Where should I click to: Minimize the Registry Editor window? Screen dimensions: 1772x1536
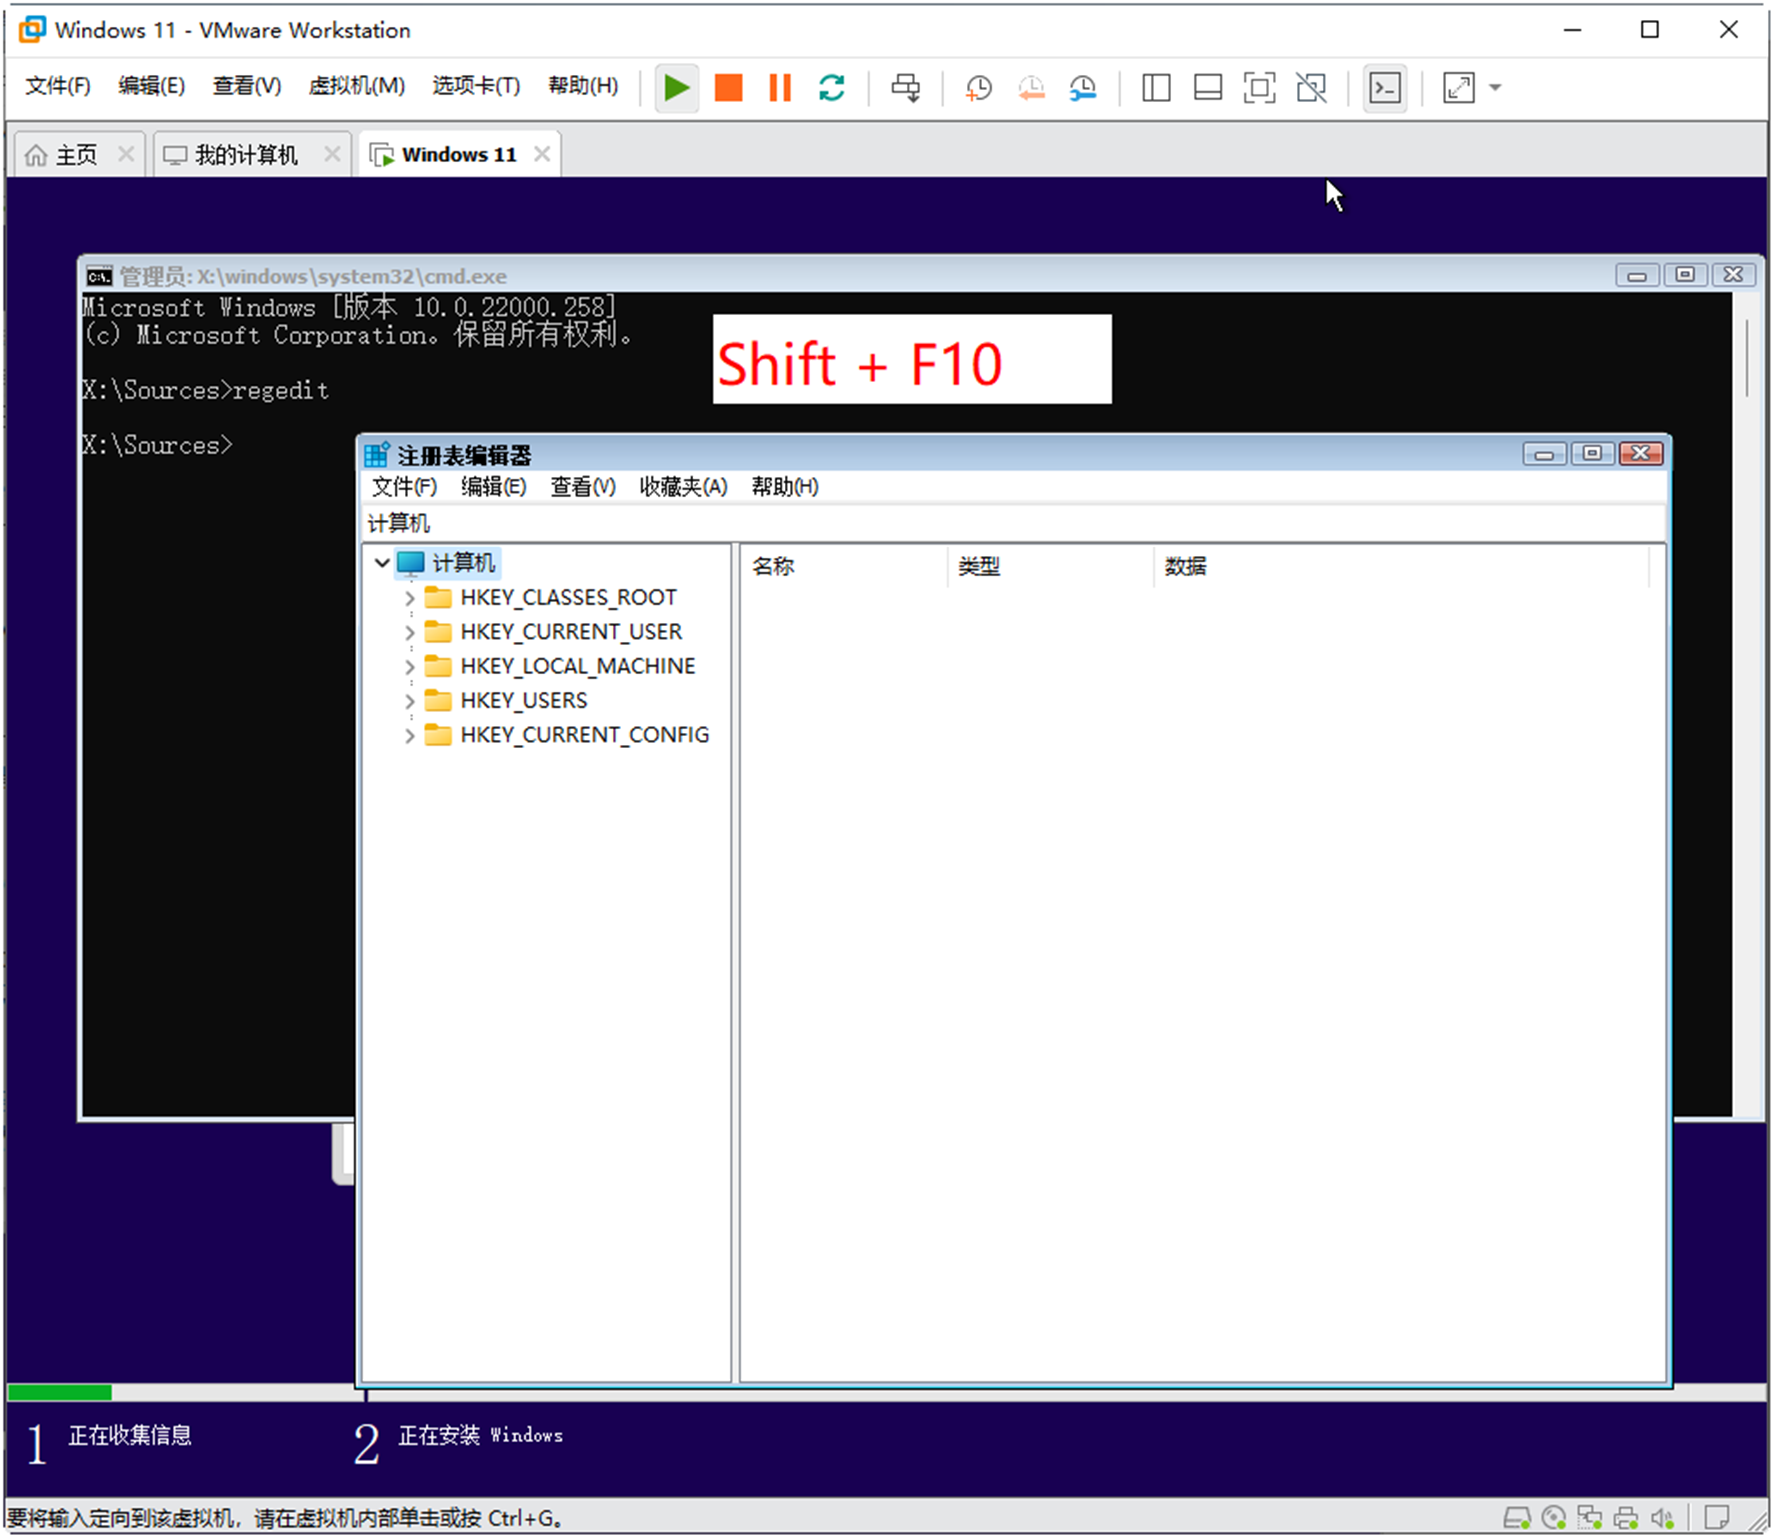1544,454
